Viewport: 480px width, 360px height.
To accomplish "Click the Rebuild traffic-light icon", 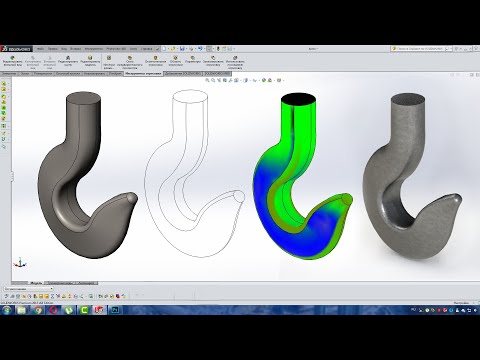I will 218,49.
